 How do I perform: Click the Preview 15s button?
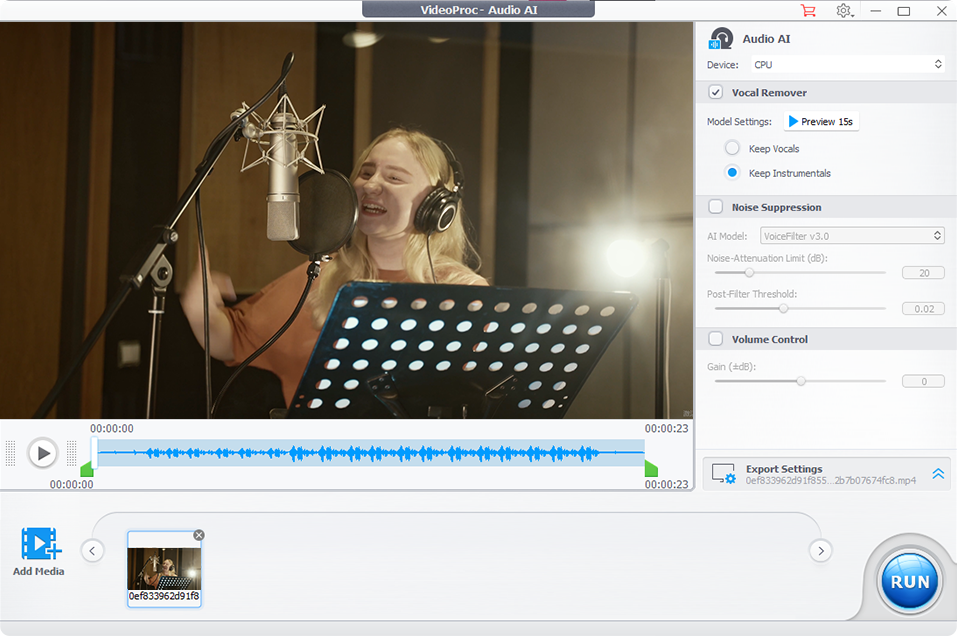point(820,122)
